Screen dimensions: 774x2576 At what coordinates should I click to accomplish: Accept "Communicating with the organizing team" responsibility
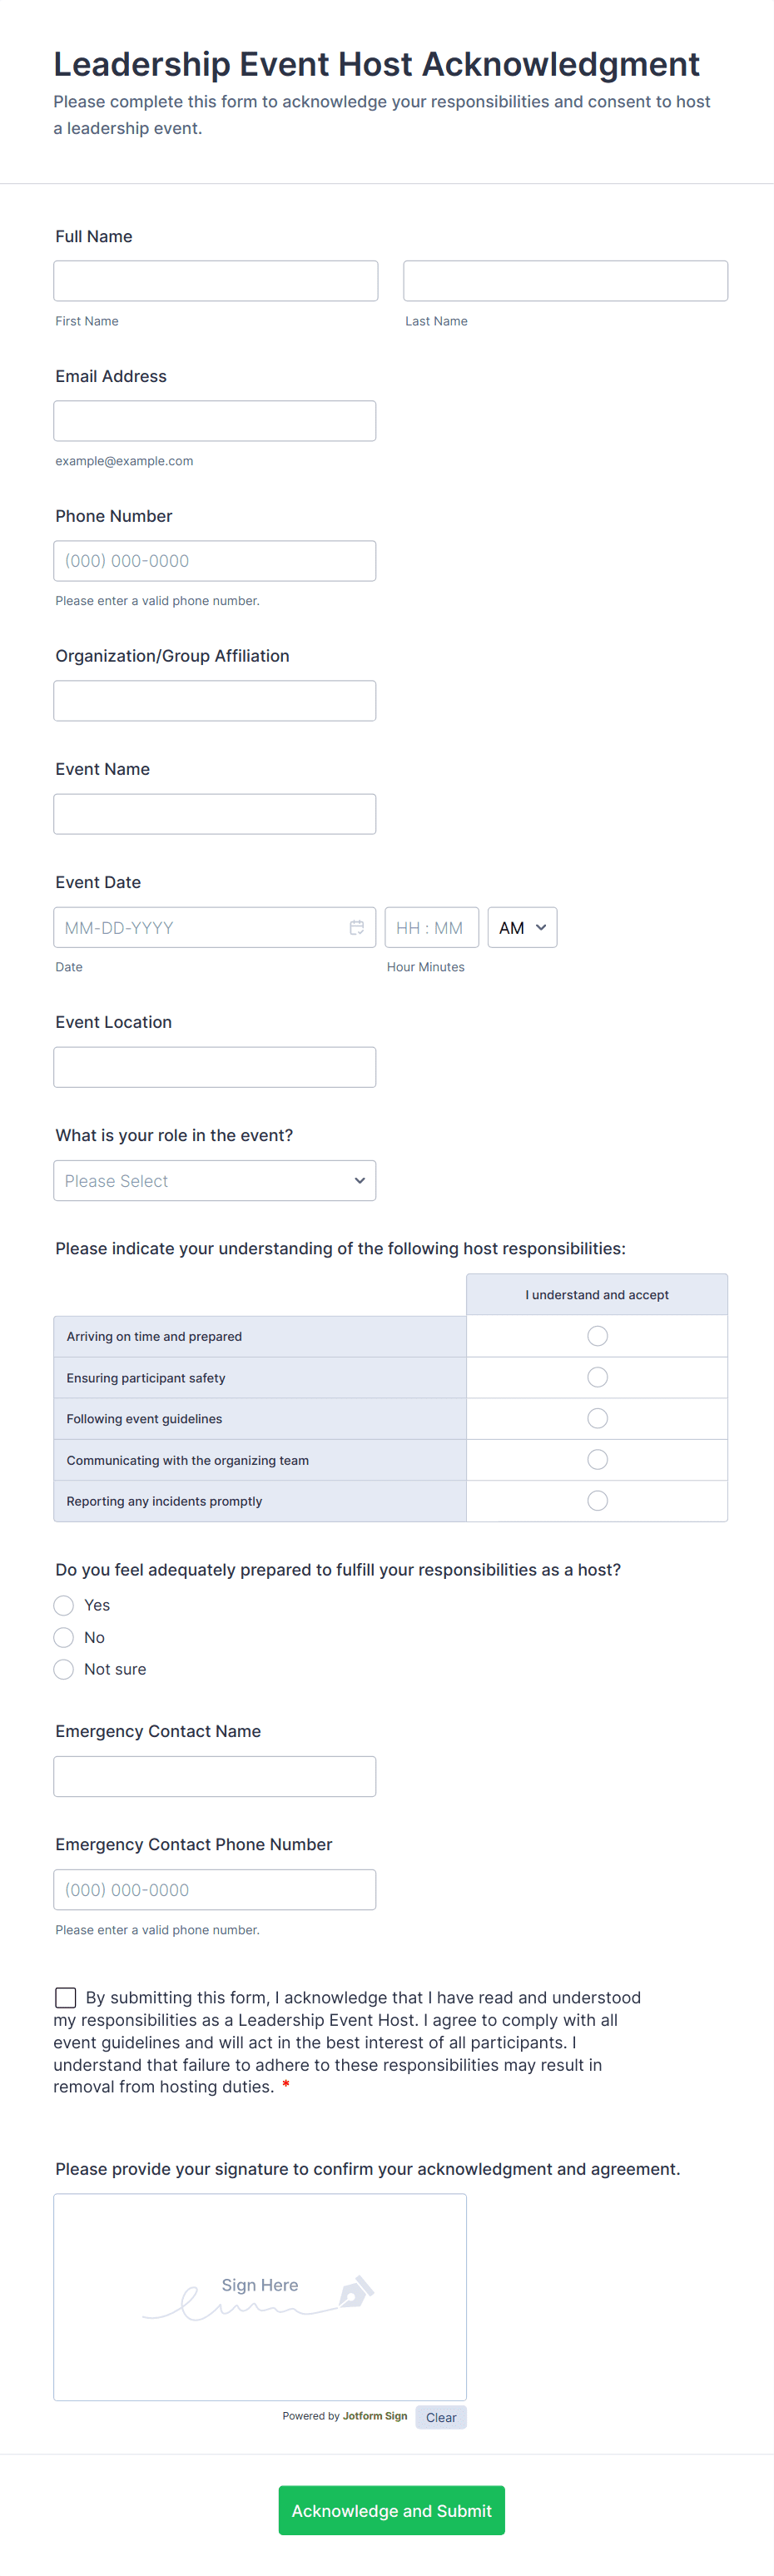pyautogui.click(x=597, y=1459)
